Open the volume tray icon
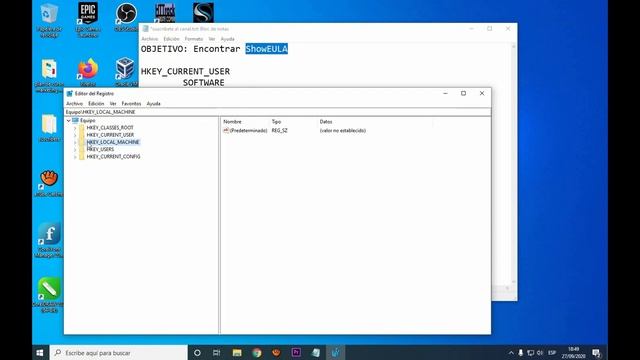This screenshot has height=360, width=640. point(540,353)
